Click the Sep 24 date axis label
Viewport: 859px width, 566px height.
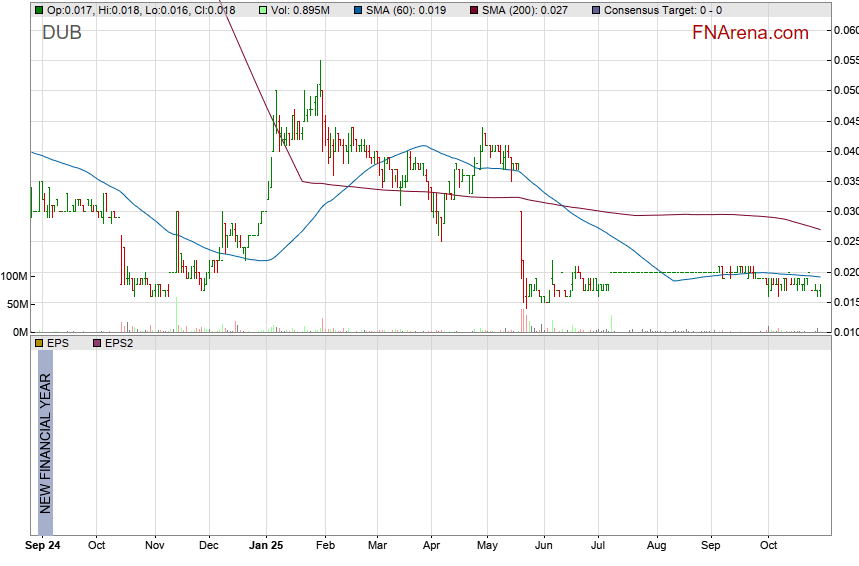pyautogui.click(x=42, y=547)
